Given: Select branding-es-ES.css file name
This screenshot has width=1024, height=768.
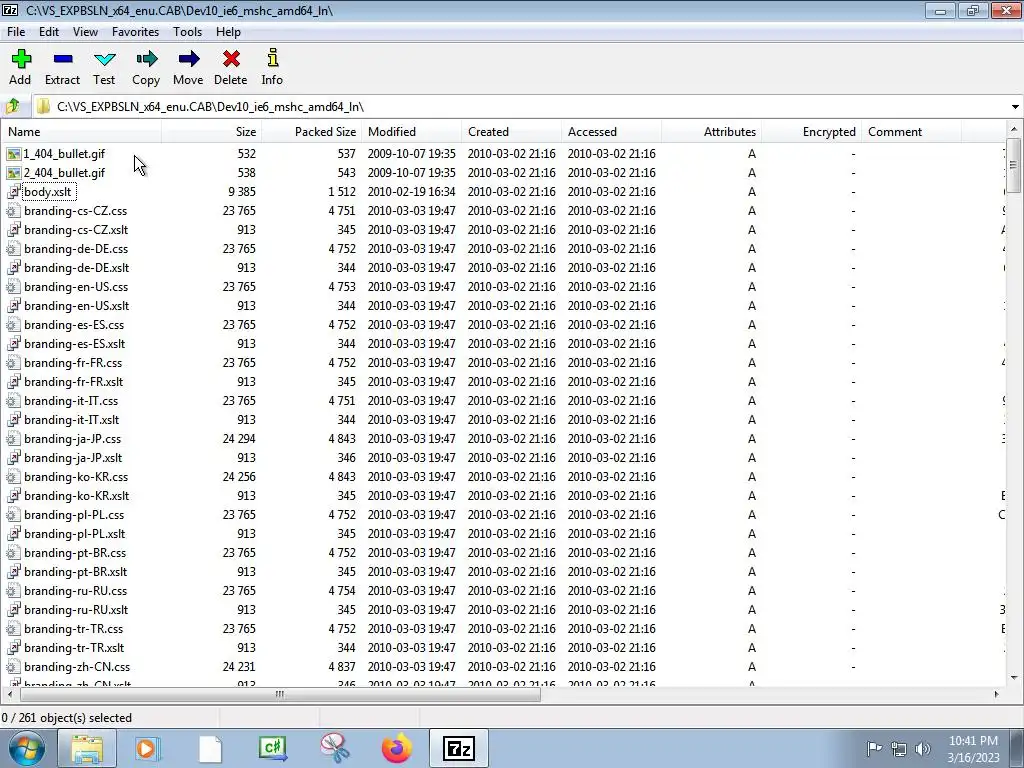Looking at the screenshot, I should (74, 325).
